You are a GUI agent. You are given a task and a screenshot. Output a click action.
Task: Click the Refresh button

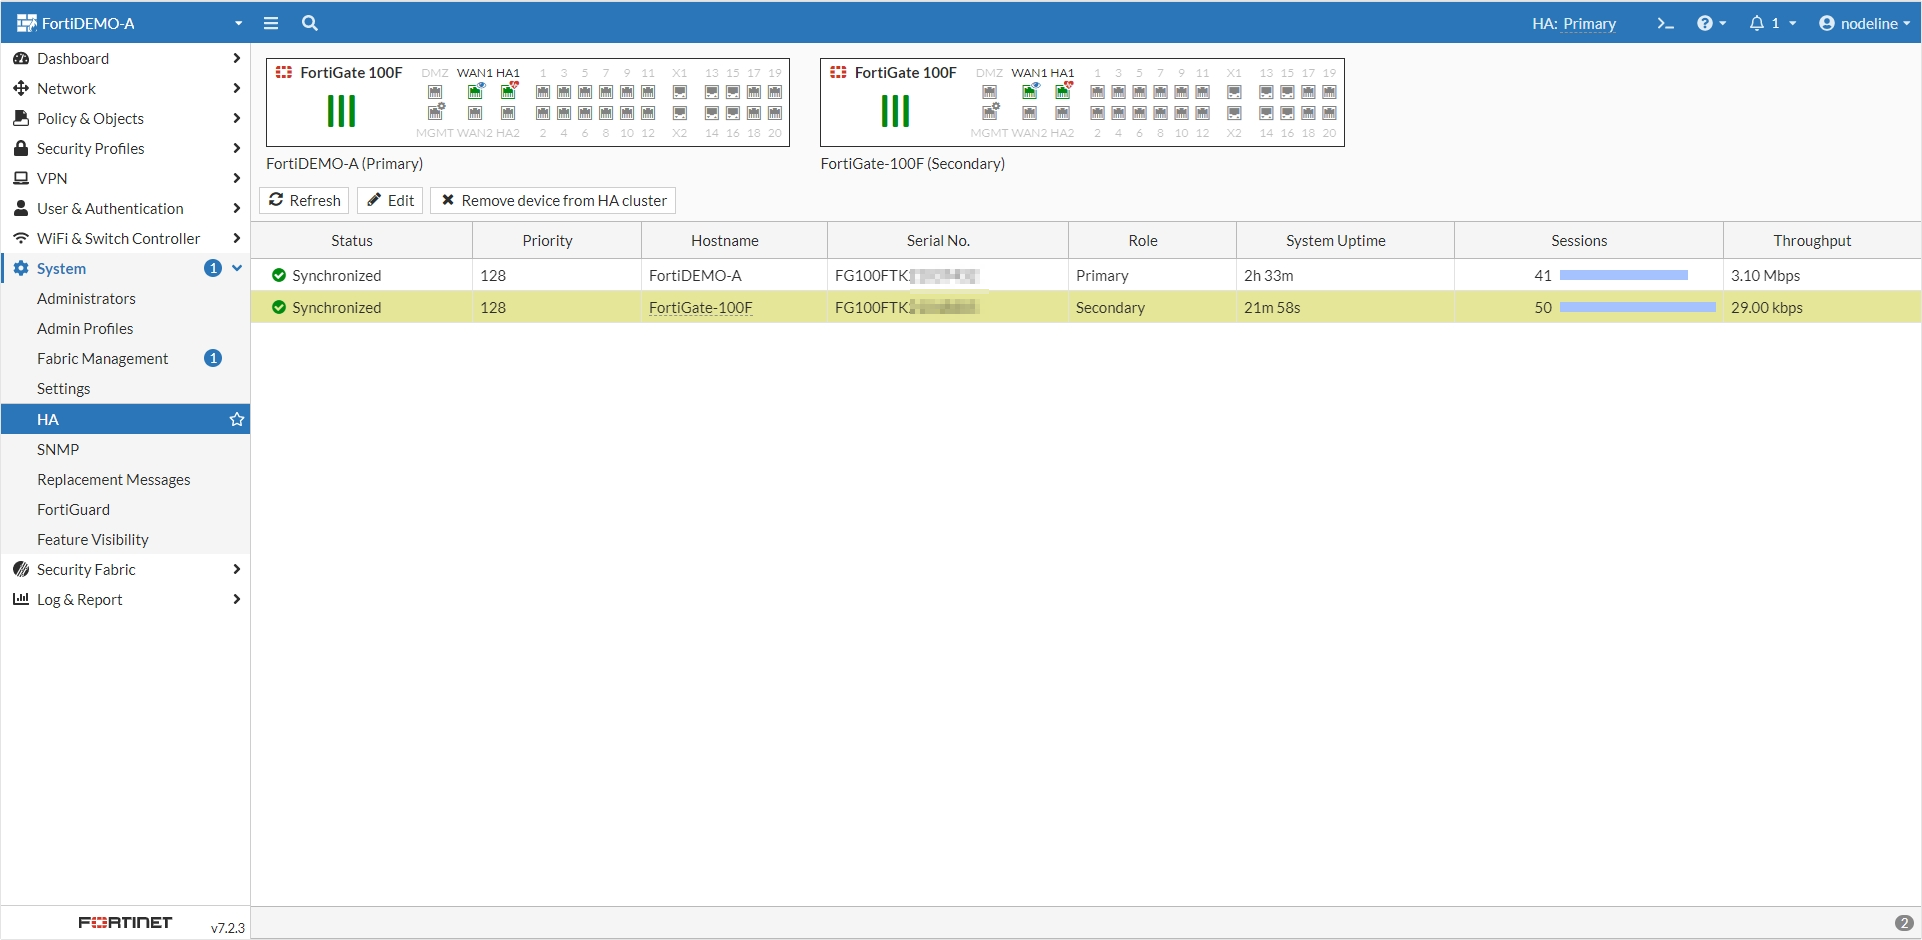304,200
